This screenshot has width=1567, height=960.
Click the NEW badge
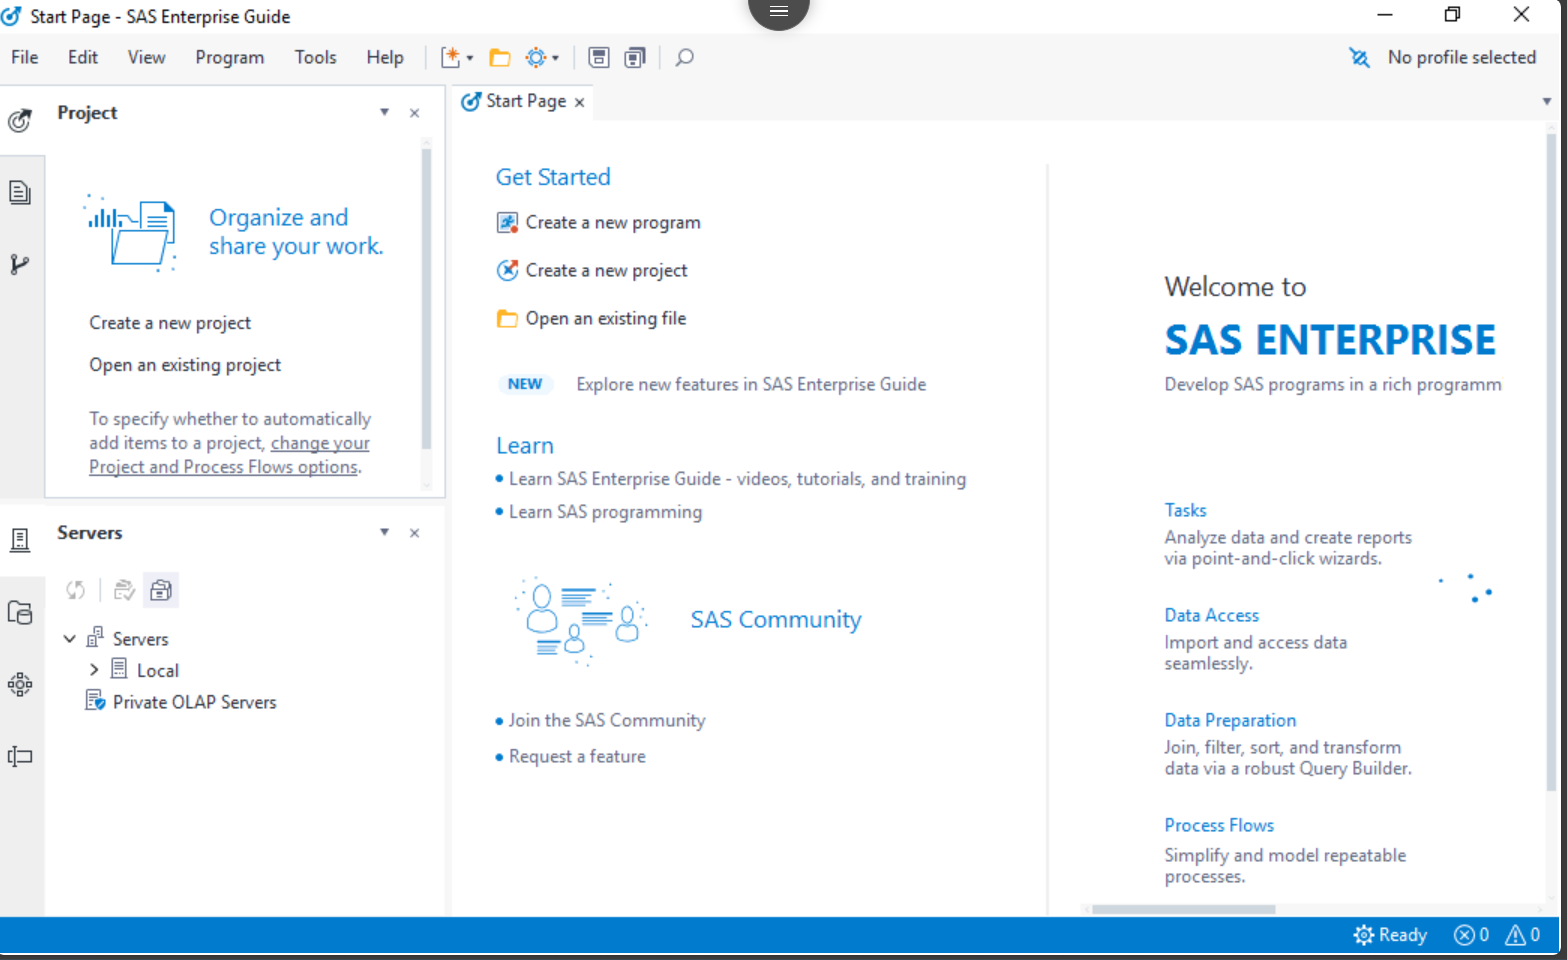pyautogui.click(x=525, y=384)
